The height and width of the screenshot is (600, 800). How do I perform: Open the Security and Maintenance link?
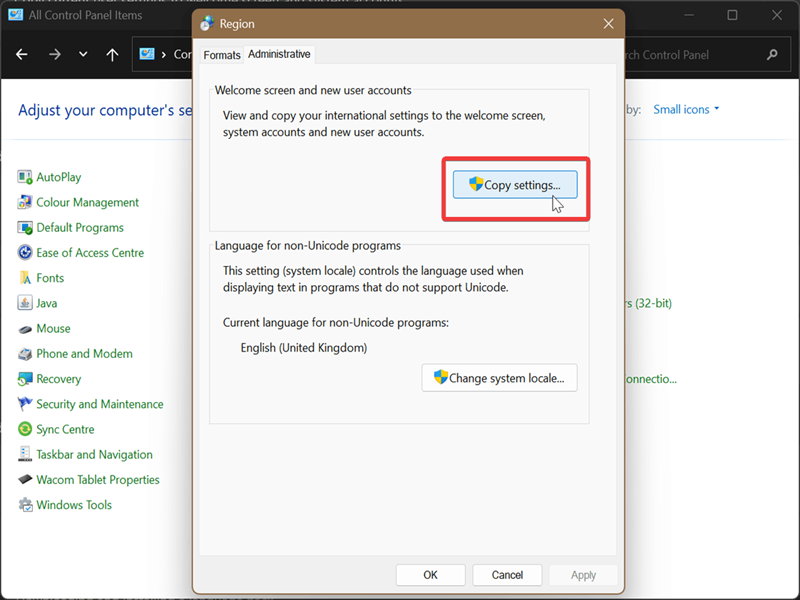[x=99, y=404]
